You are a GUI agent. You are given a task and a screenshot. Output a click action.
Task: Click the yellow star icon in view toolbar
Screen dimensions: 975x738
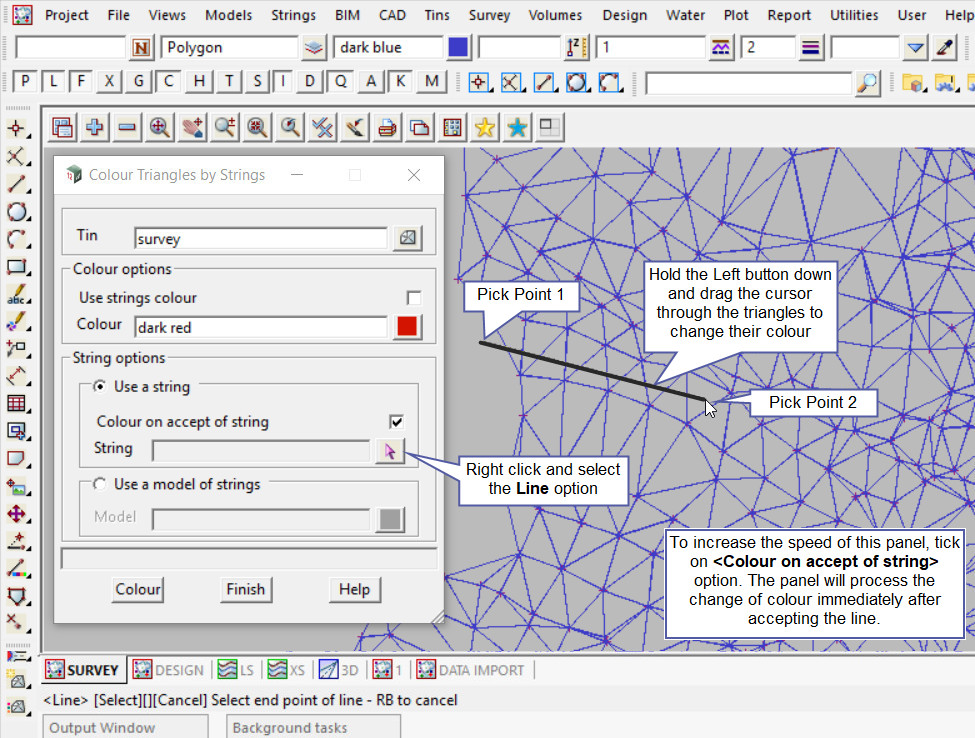pyautogui.click(x=484, y=127)
